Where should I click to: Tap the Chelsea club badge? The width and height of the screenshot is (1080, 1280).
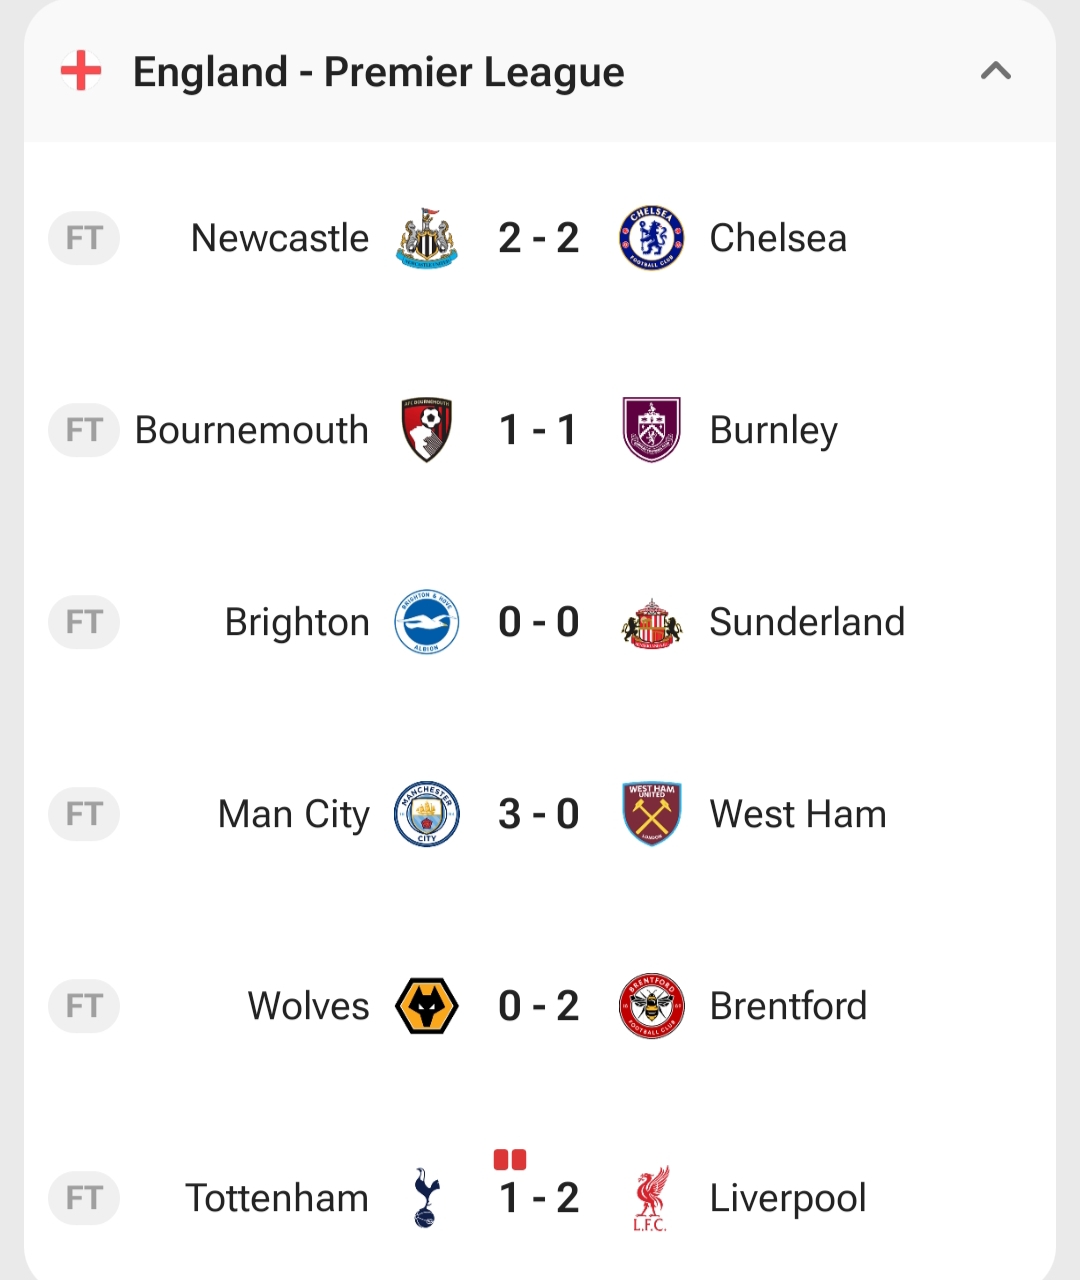coord(651,238)
